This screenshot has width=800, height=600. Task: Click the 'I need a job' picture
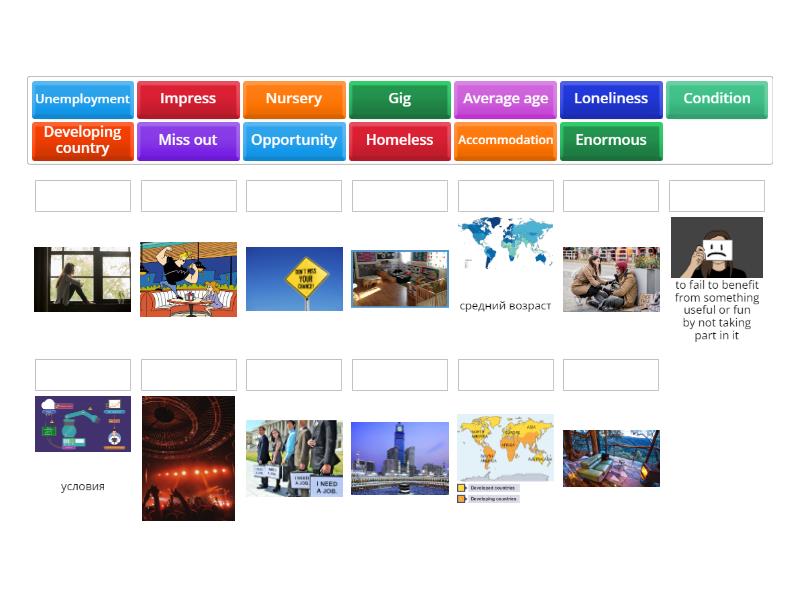click(294, 458)
